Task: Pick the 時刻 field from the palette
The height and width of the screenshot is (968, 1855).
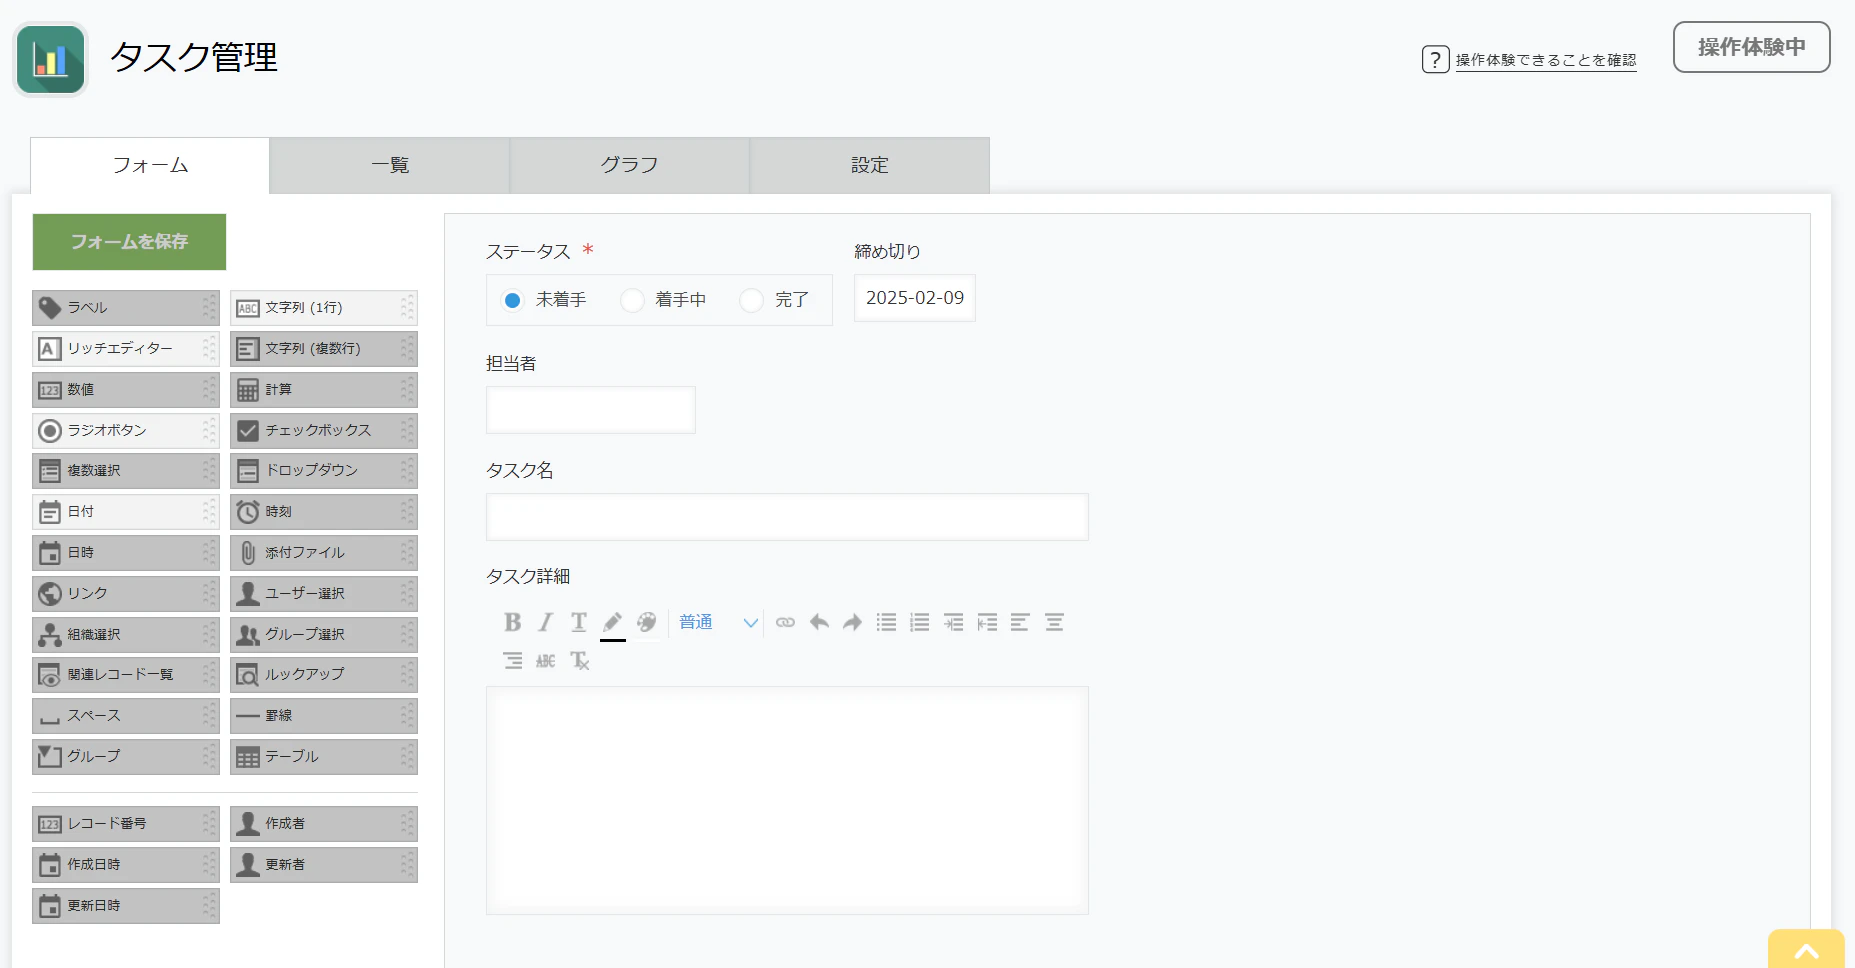Action: click(324, 512)
